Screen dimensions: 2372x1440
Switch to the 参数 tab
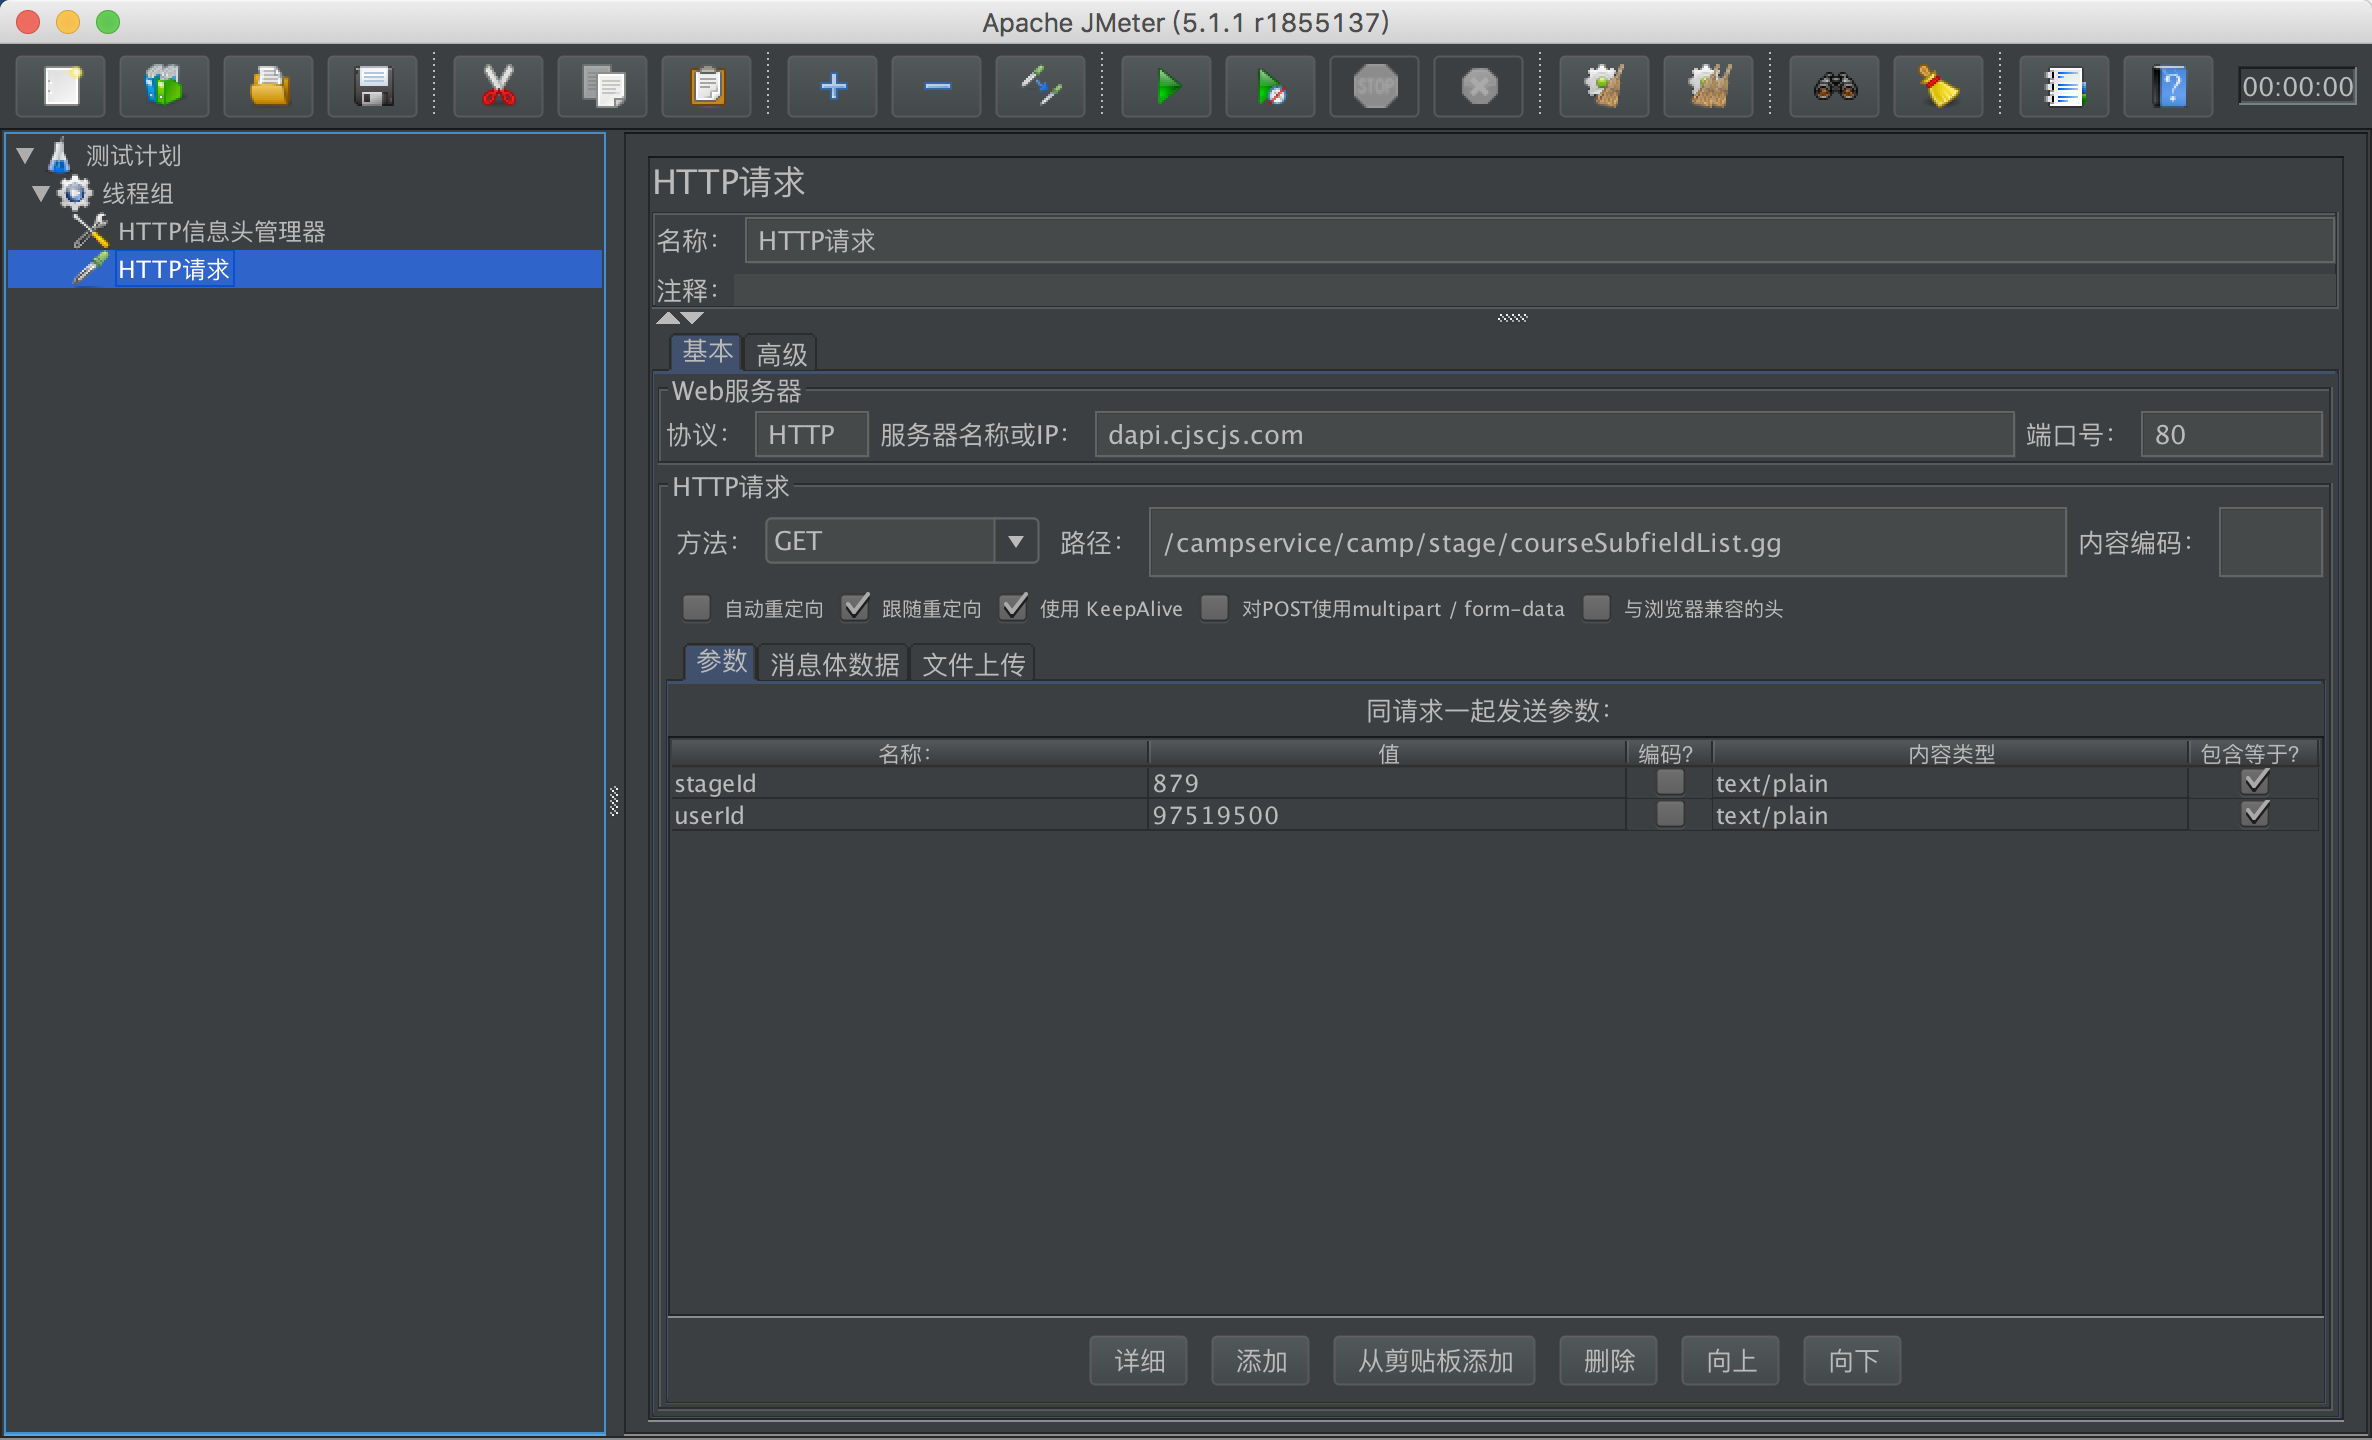[x=721, y=663]
